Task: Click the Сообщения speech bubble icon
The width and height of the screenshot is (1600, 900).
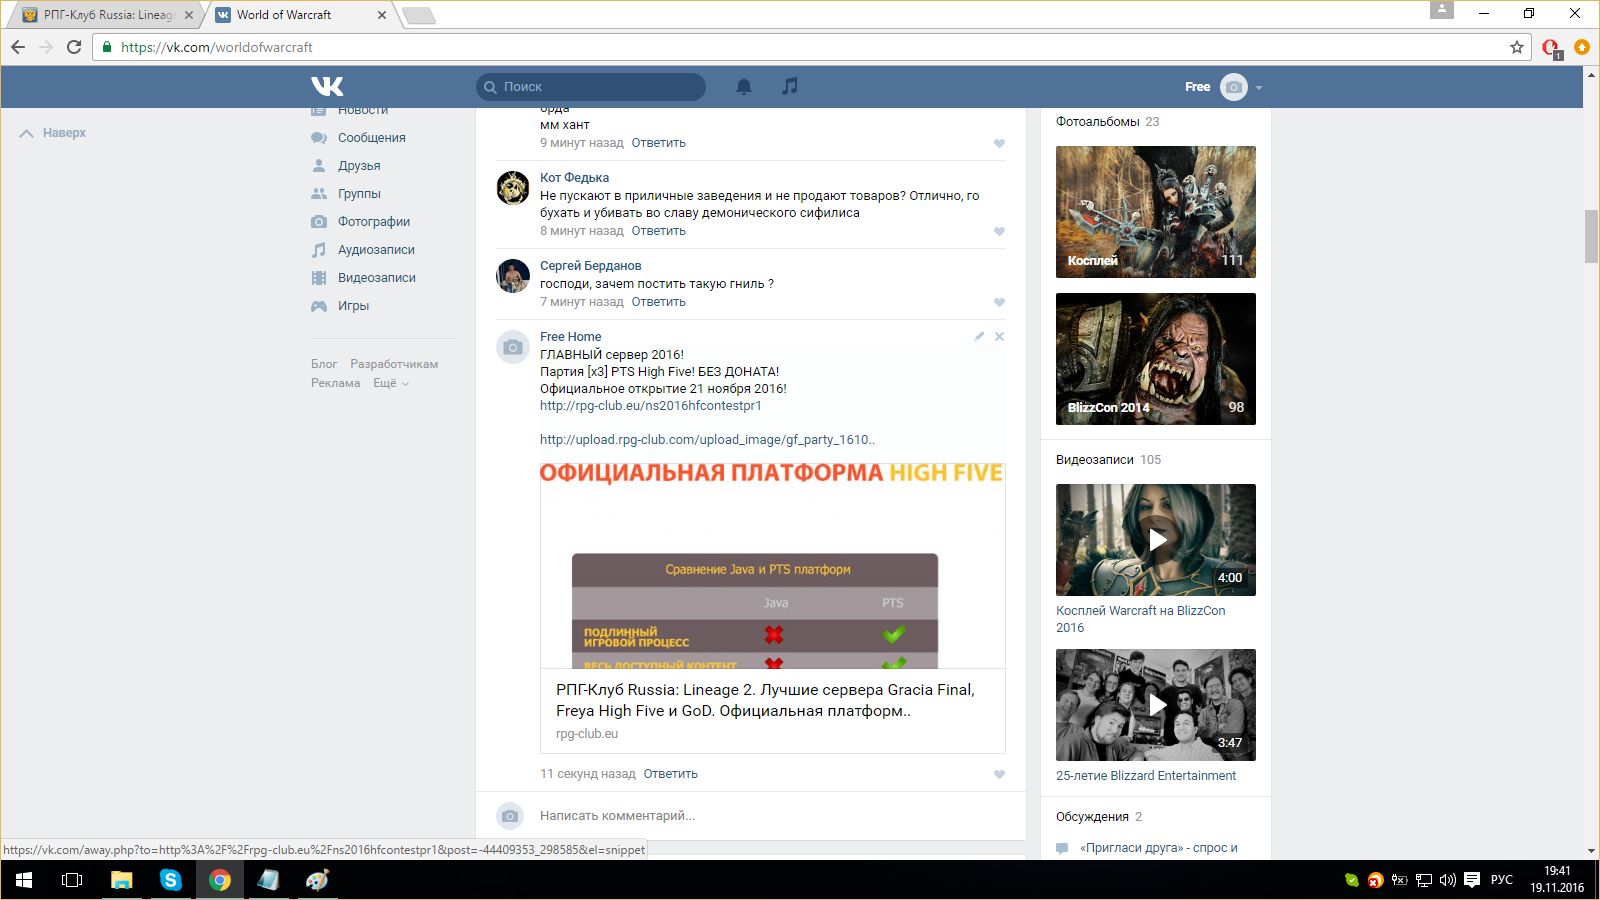Action: pyautogui.click(x=319, y=138)
